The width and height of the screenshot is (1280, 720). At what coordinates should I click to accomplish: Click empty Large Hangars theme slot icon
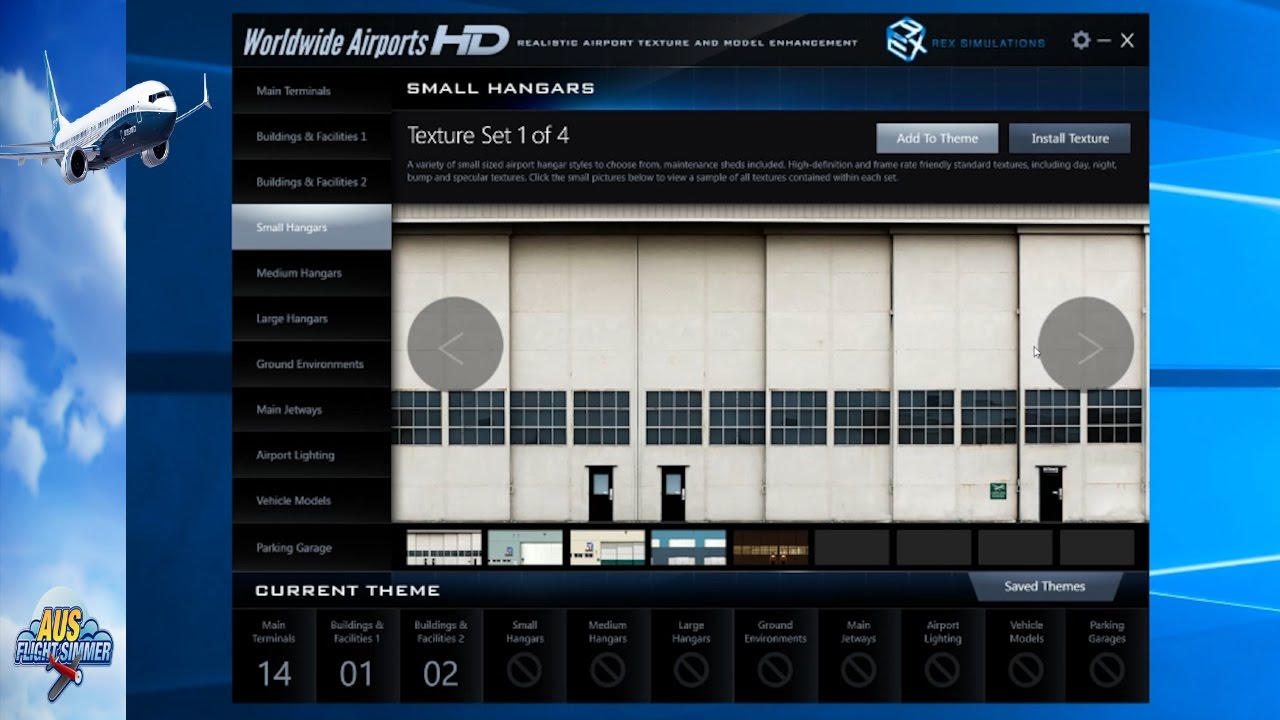click(691, 671)
